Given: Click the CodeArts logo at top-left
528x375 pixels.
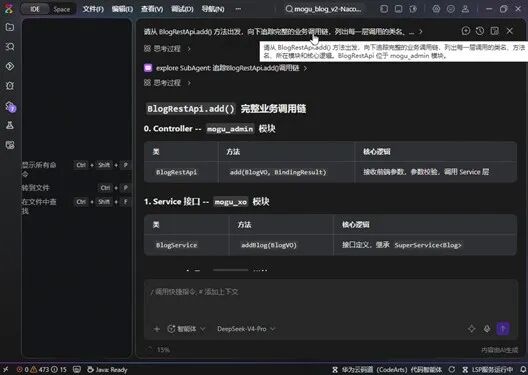Looking at the screenshot, I should tap(8, 9).
